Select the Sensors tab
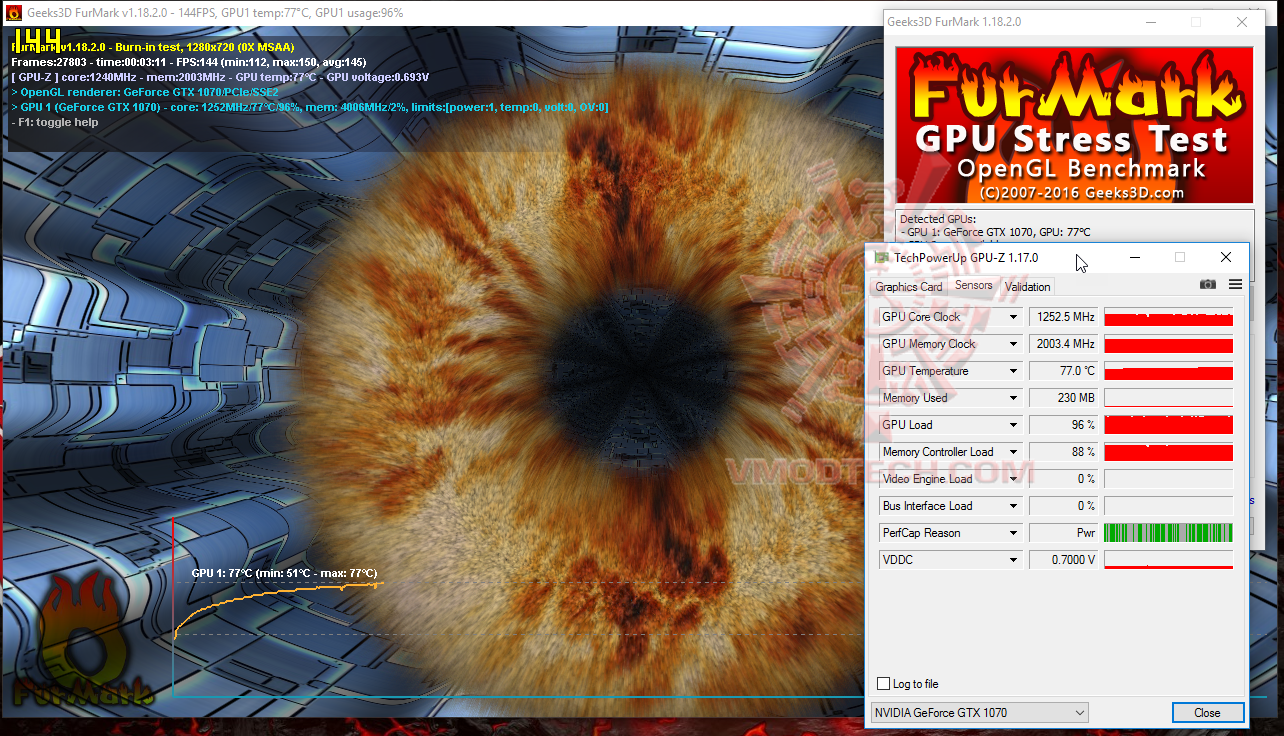The width and height of the screenshot is (1284, 736). coord(974,285)
